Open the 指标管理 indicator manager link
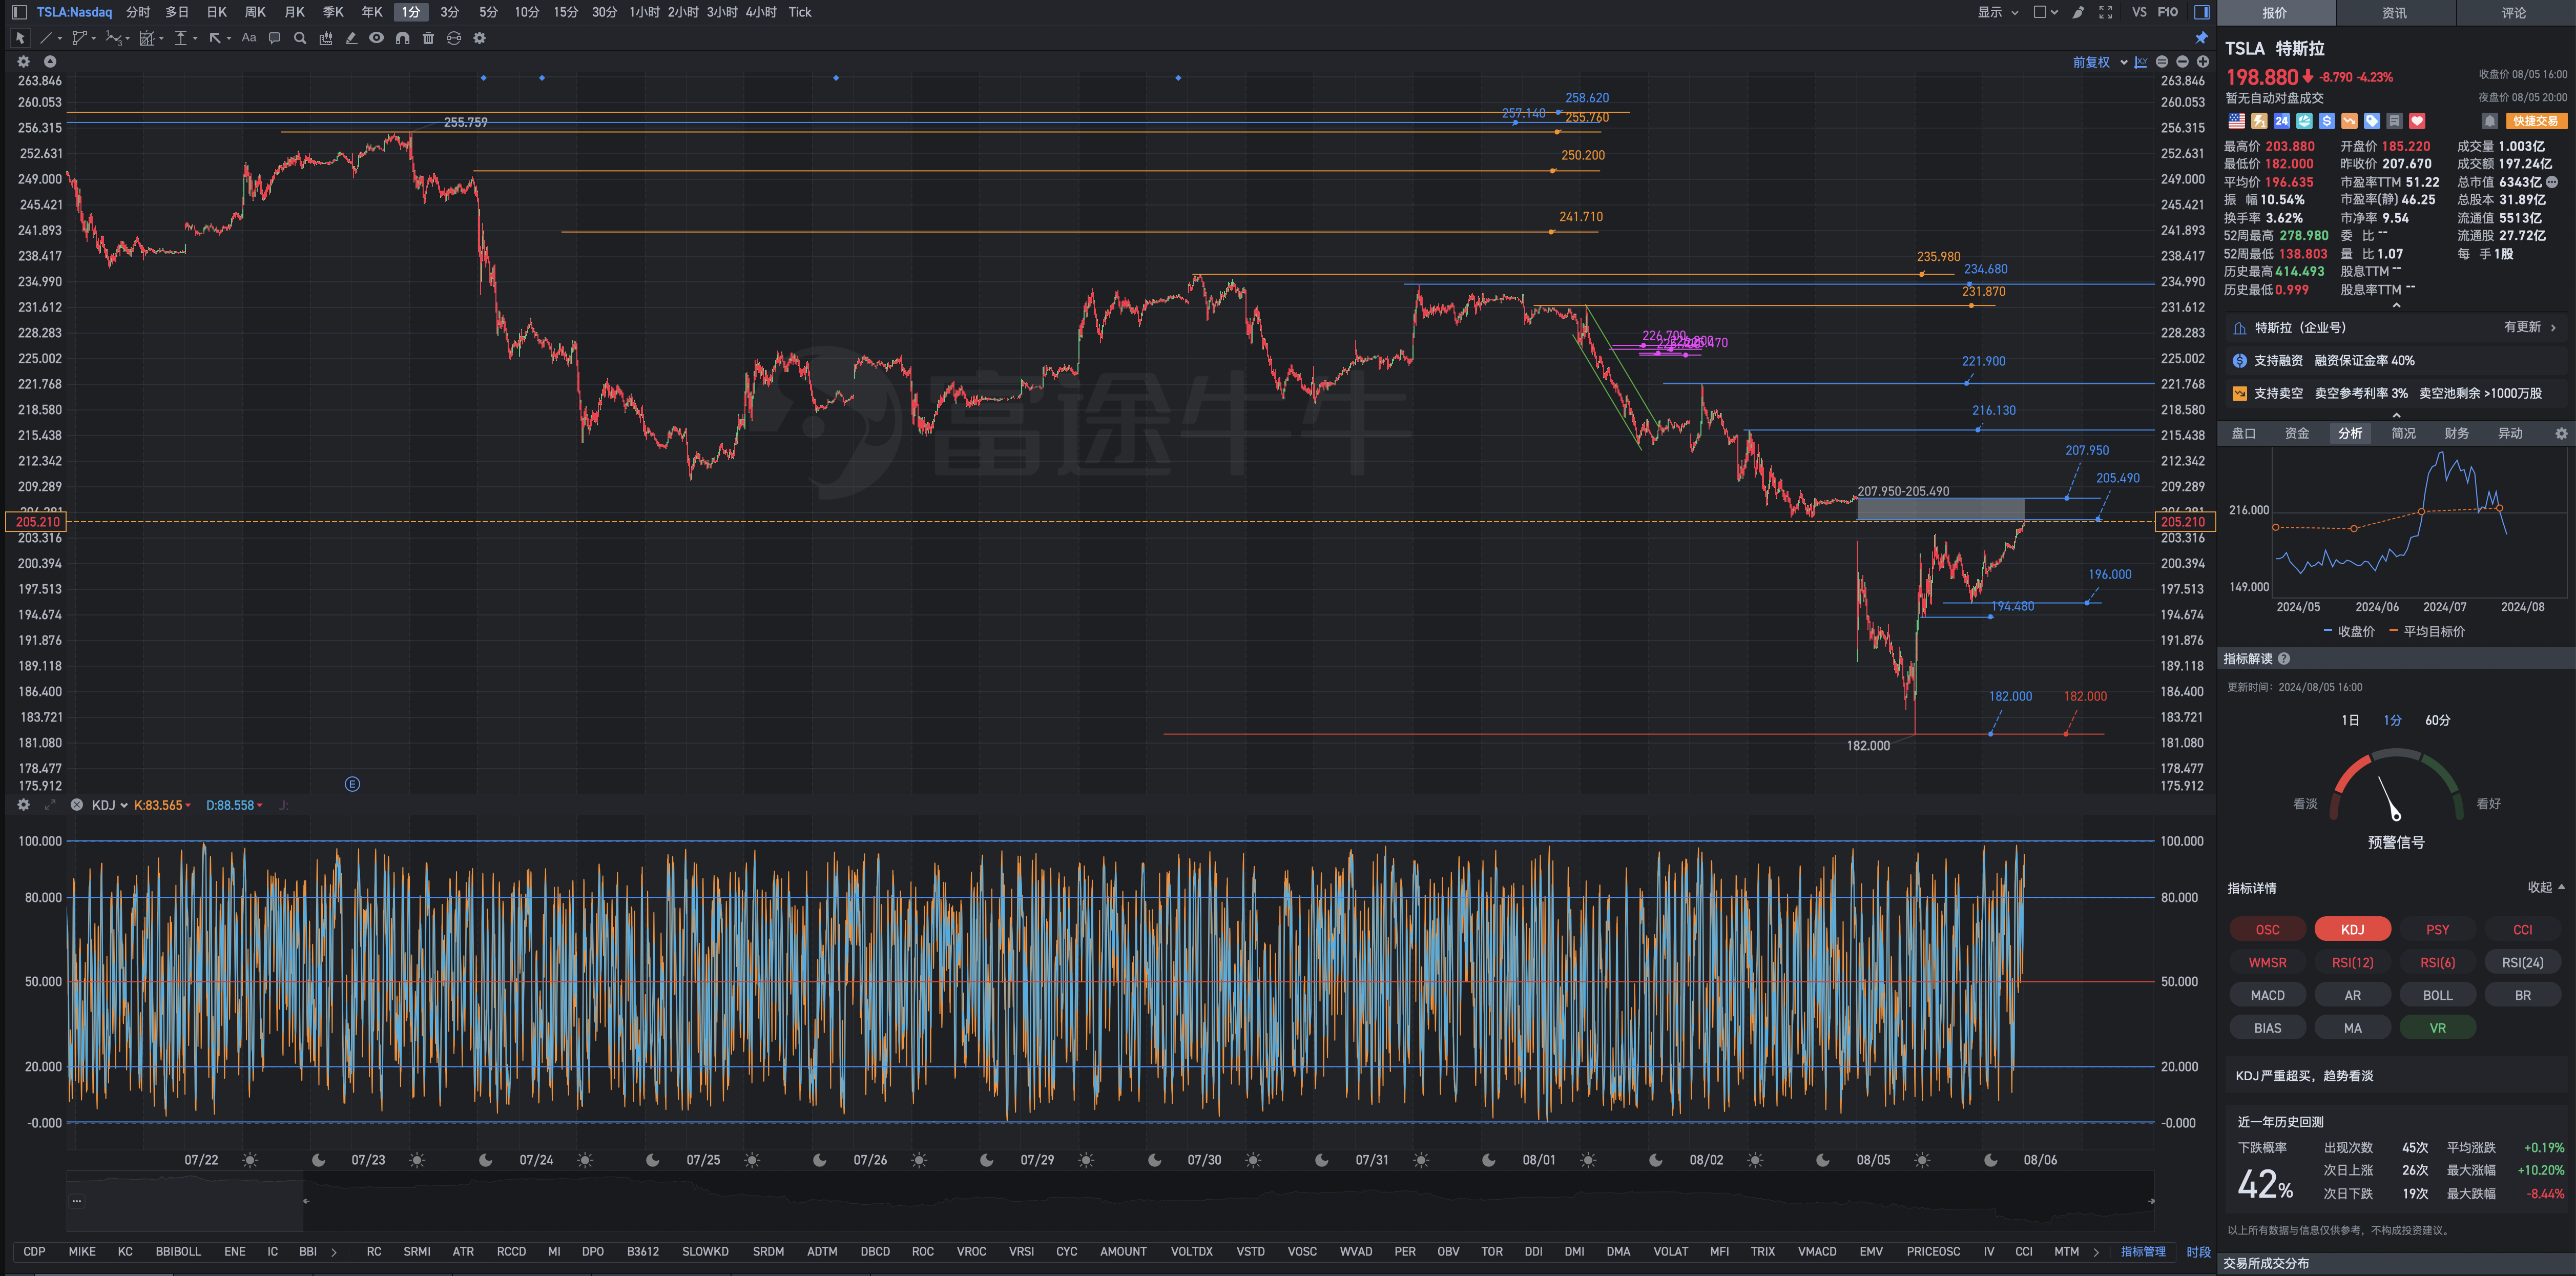The height and width of the screenshot is (1276, 2576). click(2143, 1253)
